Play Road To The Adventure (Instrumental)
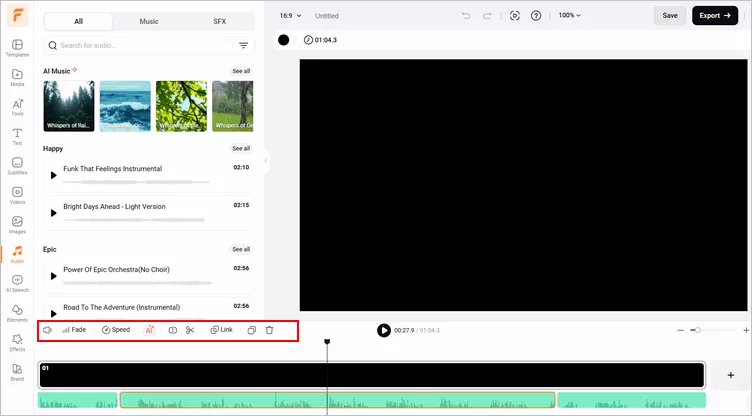This screenshot has width=752, height=416. click(54, 314)
